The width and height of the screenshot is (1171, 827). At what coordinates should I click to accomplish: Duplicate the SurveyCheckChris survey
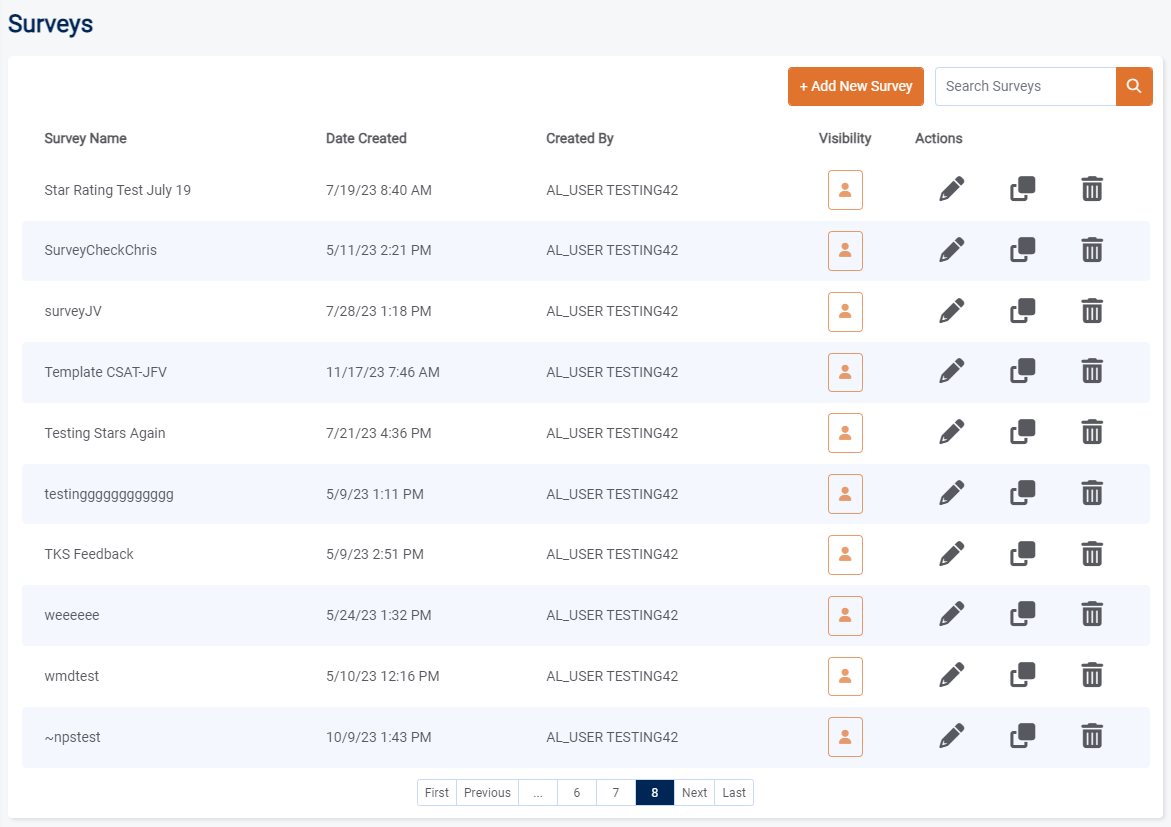tap(1022, 250)
